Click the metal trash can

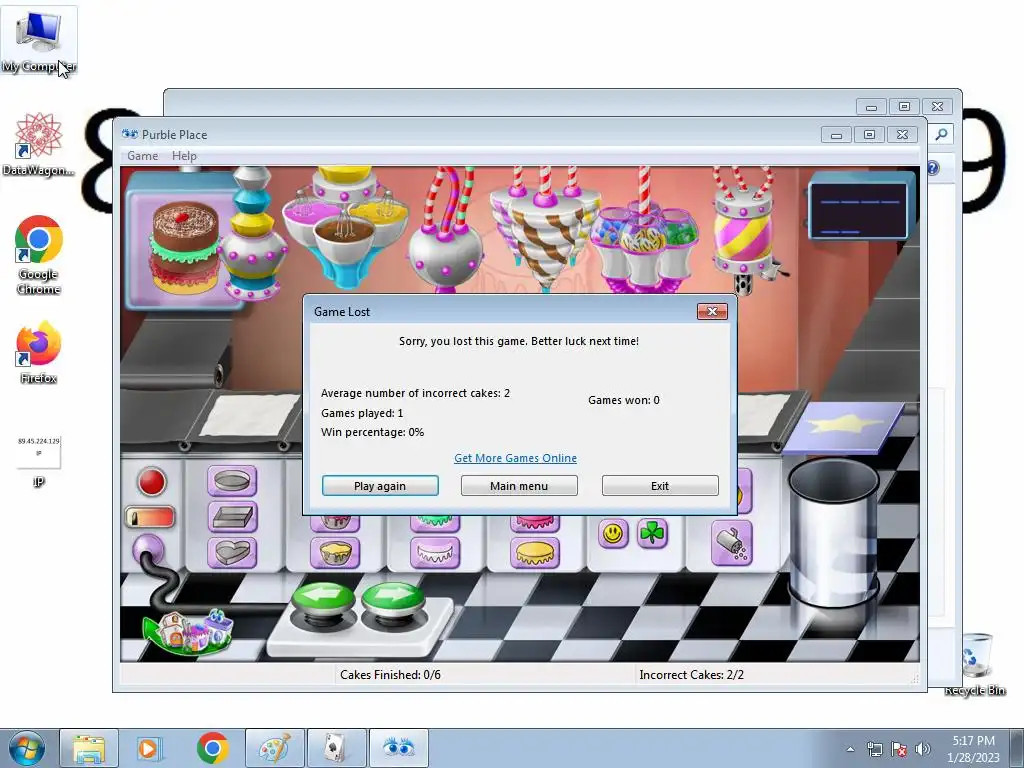coord(834,532)
